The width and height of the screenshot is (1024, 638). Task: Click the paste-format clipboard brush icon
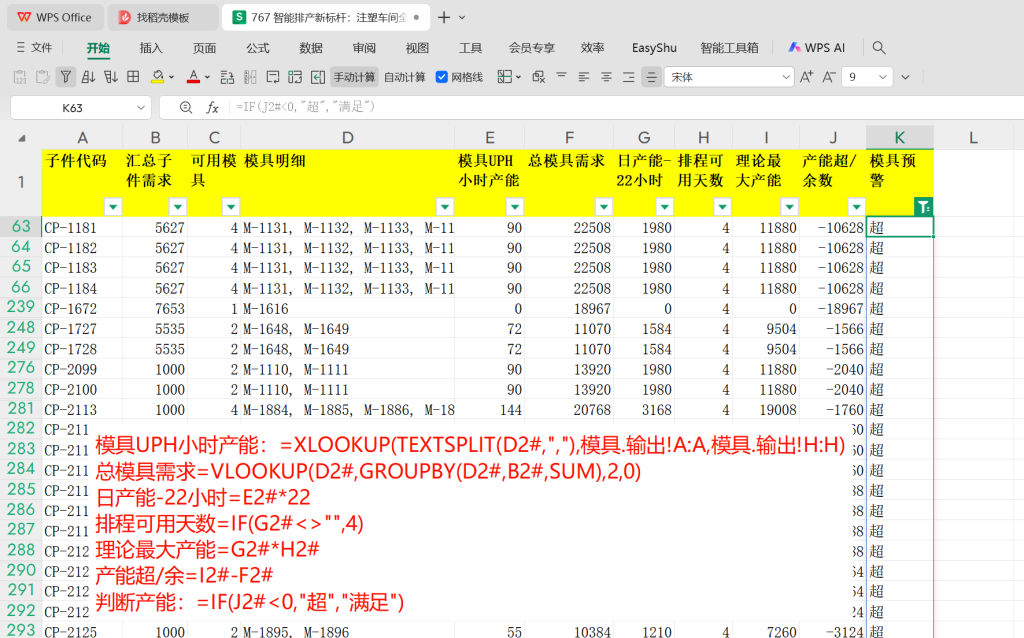[x=43, y=77]
